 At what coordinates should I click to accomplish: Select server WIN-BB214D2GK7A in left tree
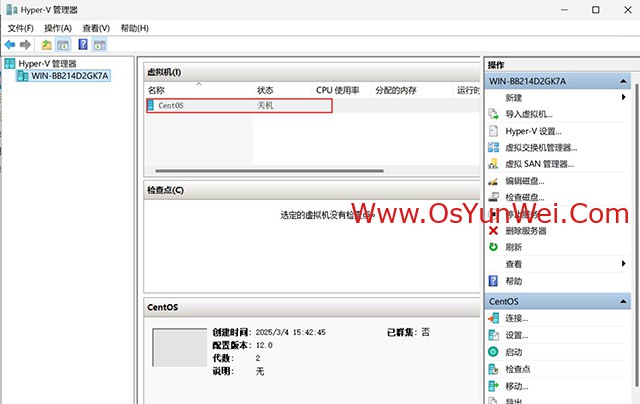pos(63,76)
